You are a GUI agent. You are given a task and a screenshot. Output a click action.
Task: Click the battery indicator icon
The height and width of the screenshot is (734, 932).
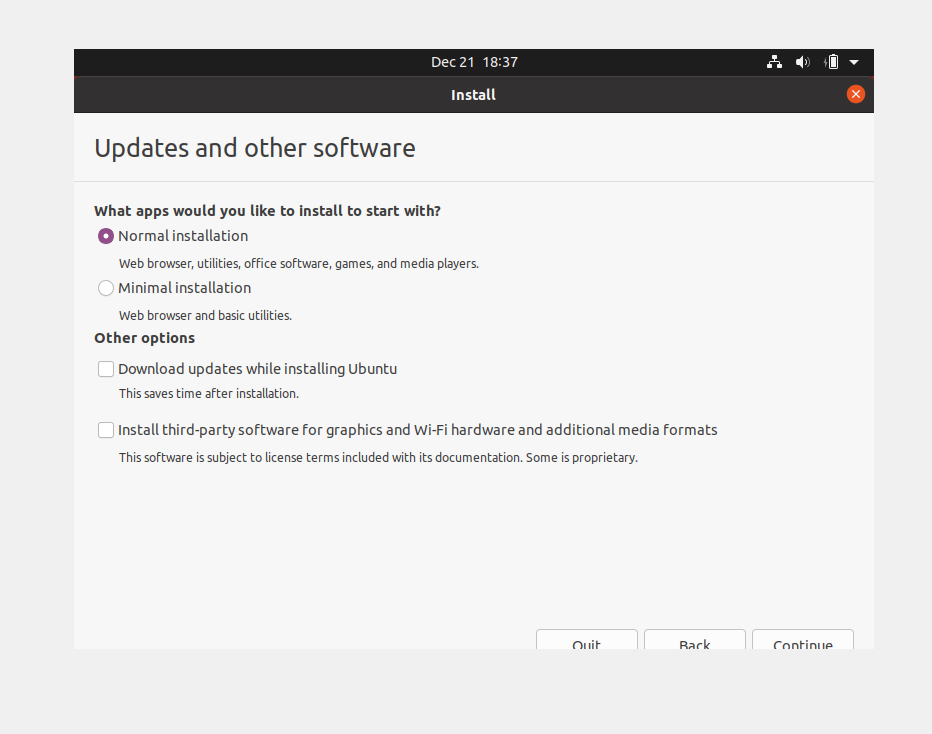tap(832, 62)
